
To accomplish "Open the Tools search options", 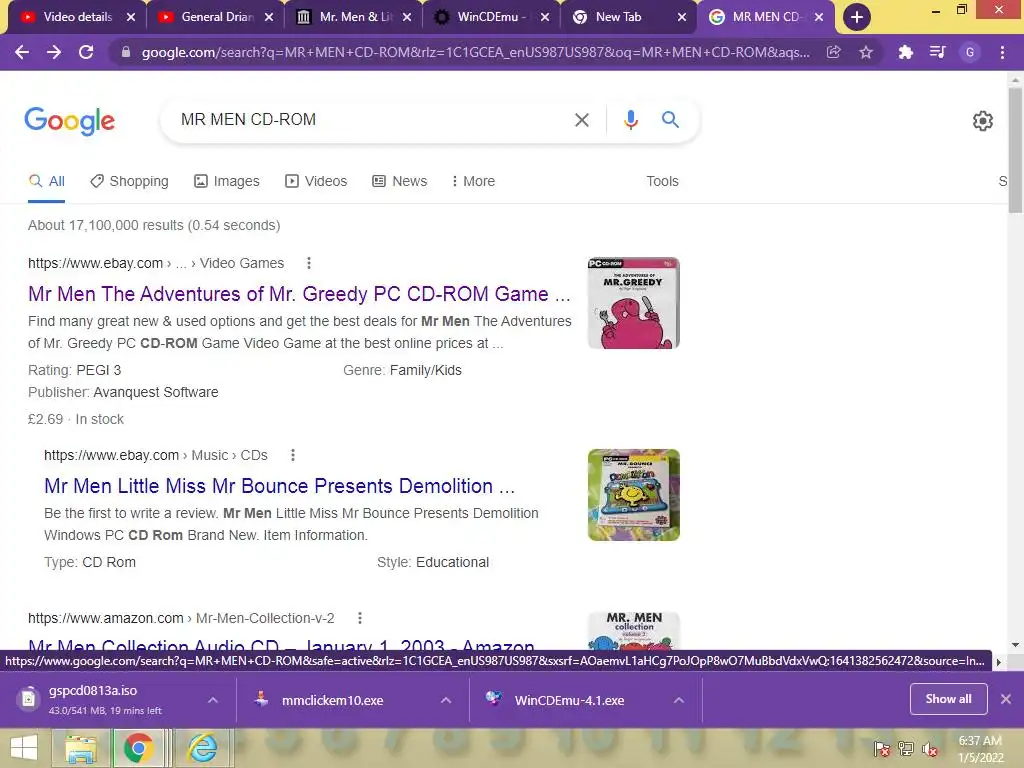I will coord(662,182).
